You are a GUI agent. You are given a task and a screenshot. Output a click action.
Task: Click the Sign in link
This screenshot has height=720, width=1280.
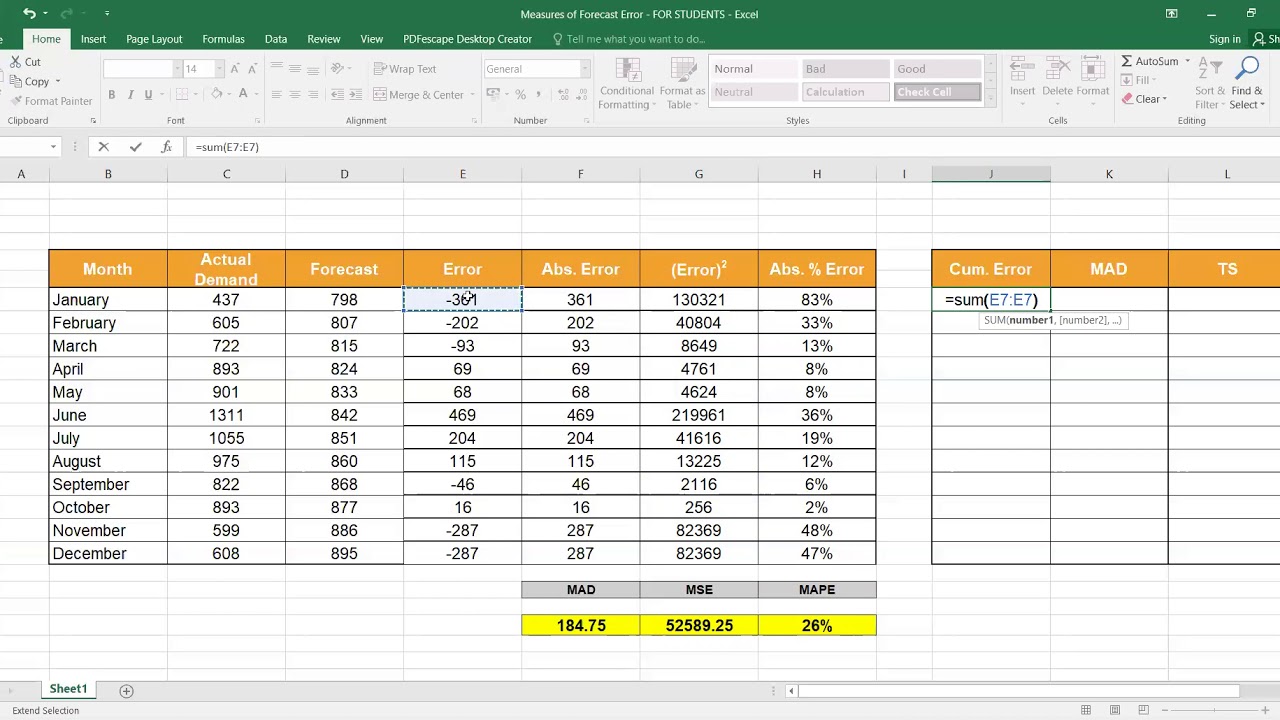(x=1224, y=39)
